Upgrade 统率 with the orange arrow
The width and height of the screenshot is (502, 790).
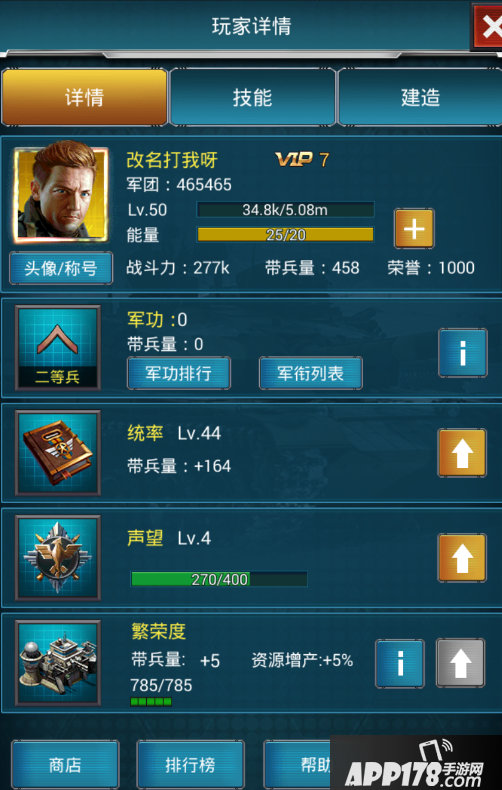462,452
